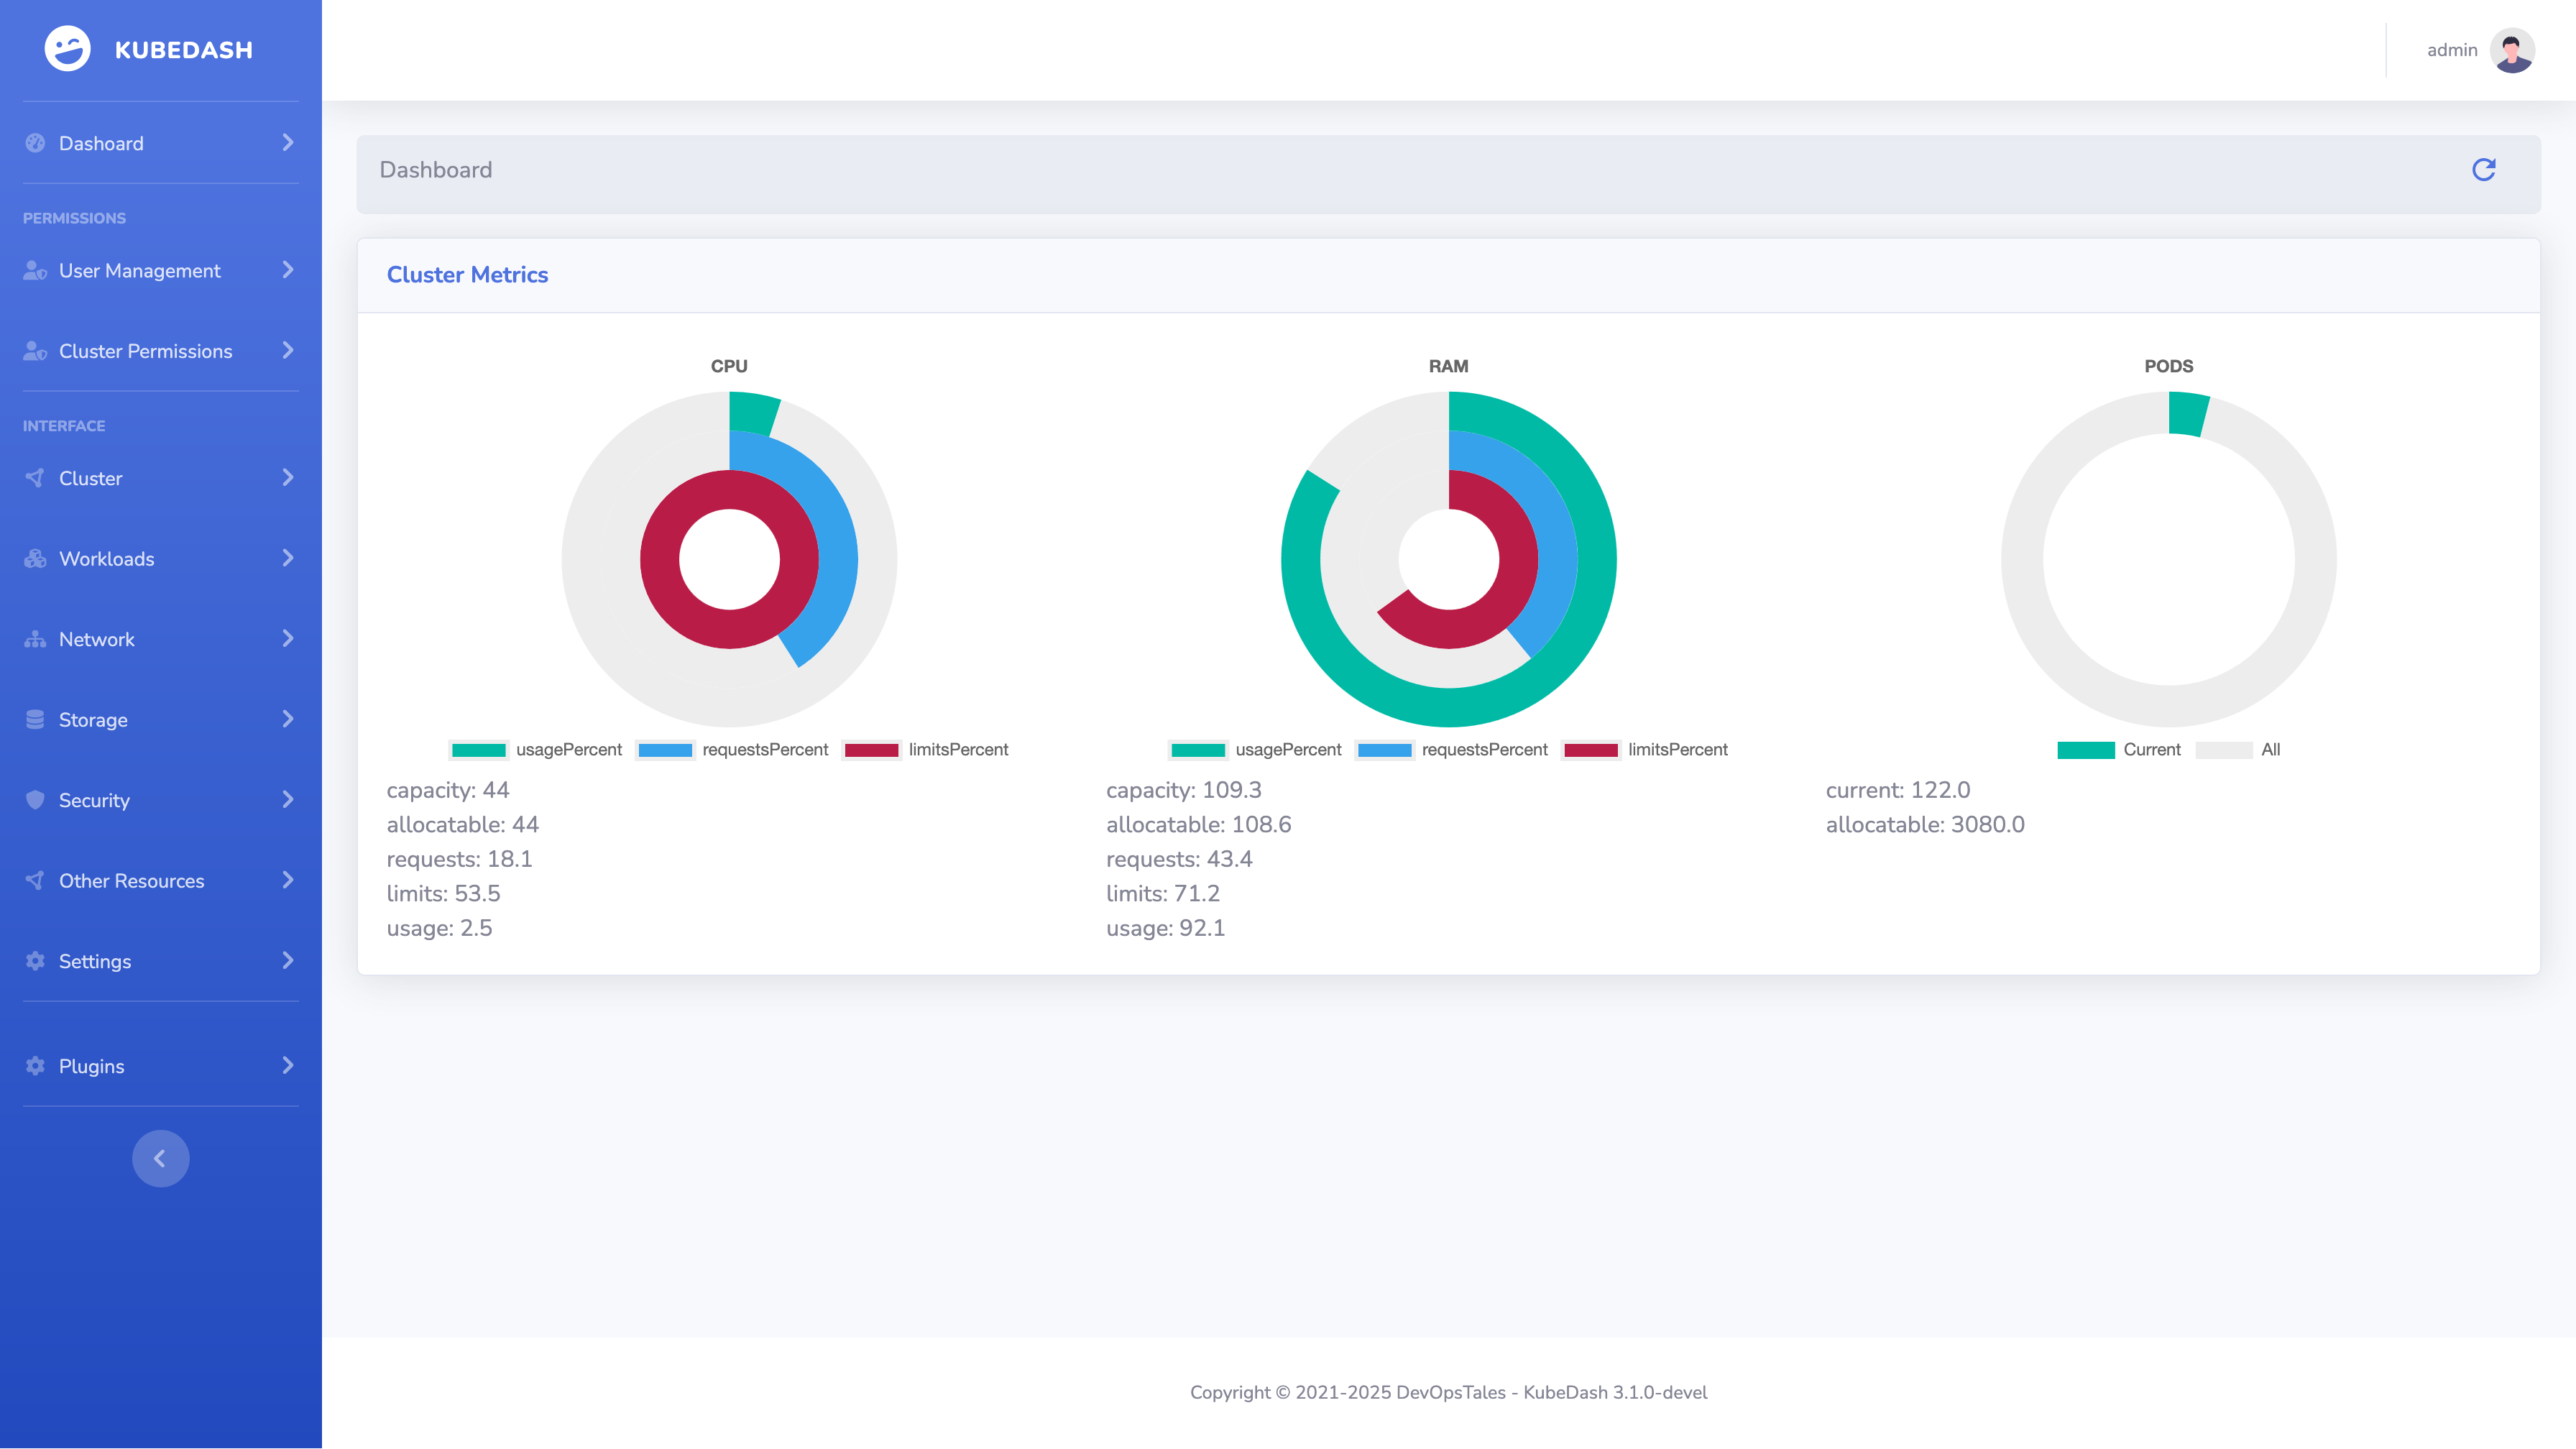Click the KubeDash smiley logo icon

67,49
